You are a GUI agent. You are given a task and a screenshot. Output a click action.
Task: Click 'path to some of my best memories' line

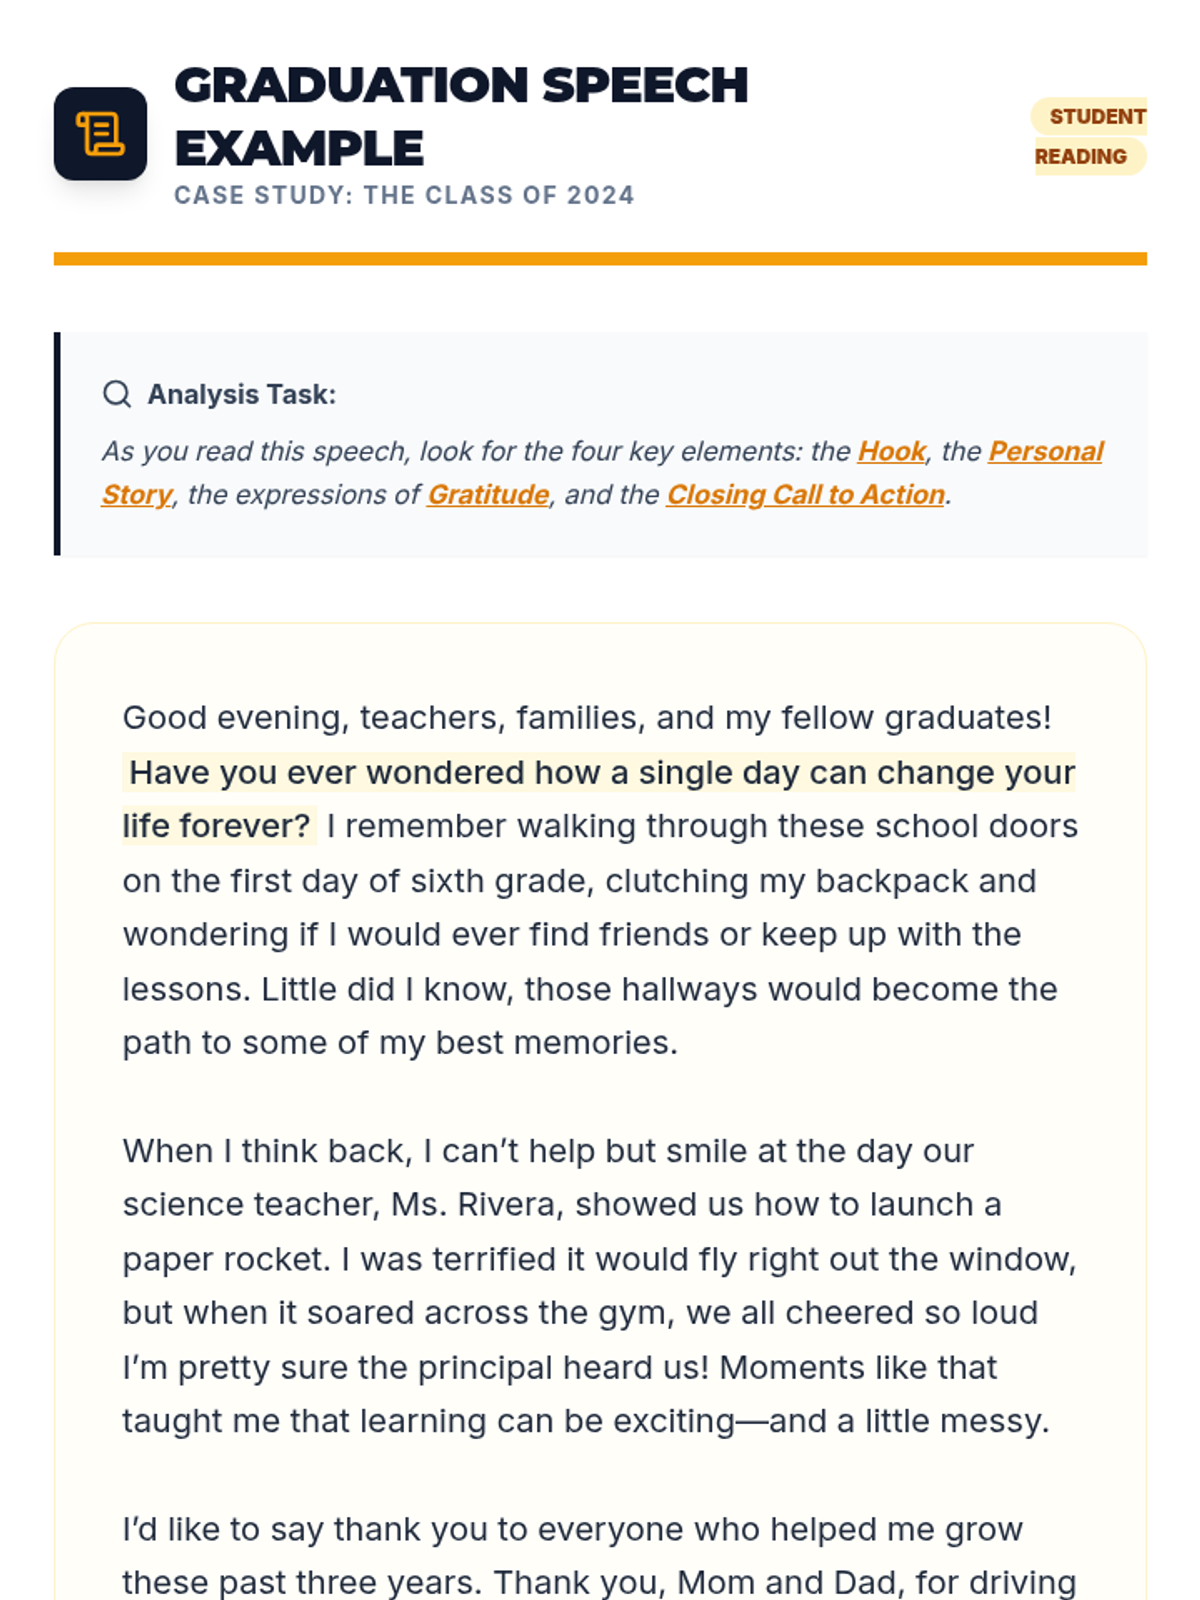pyautogui.click(x=400, y=1043)
